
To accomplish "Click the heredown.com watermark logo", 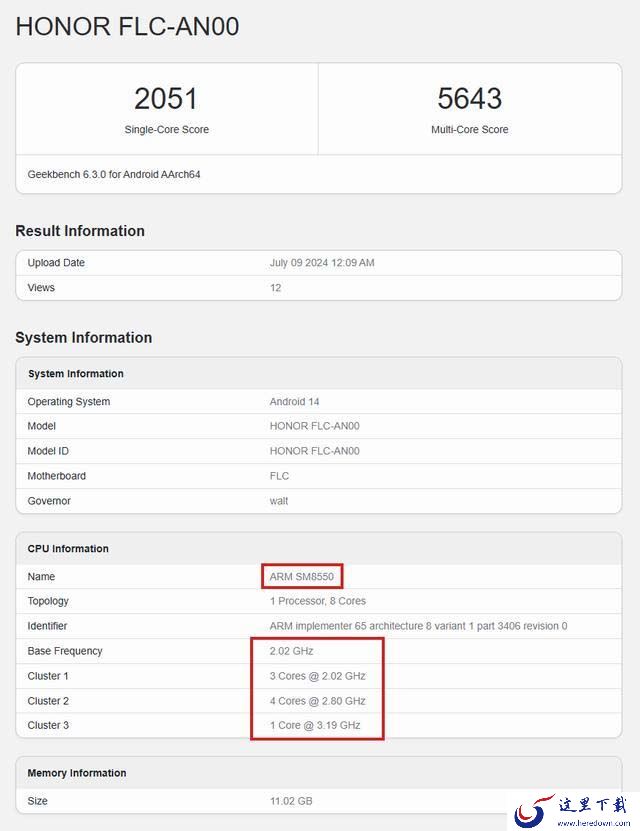I will click(573, 811).
